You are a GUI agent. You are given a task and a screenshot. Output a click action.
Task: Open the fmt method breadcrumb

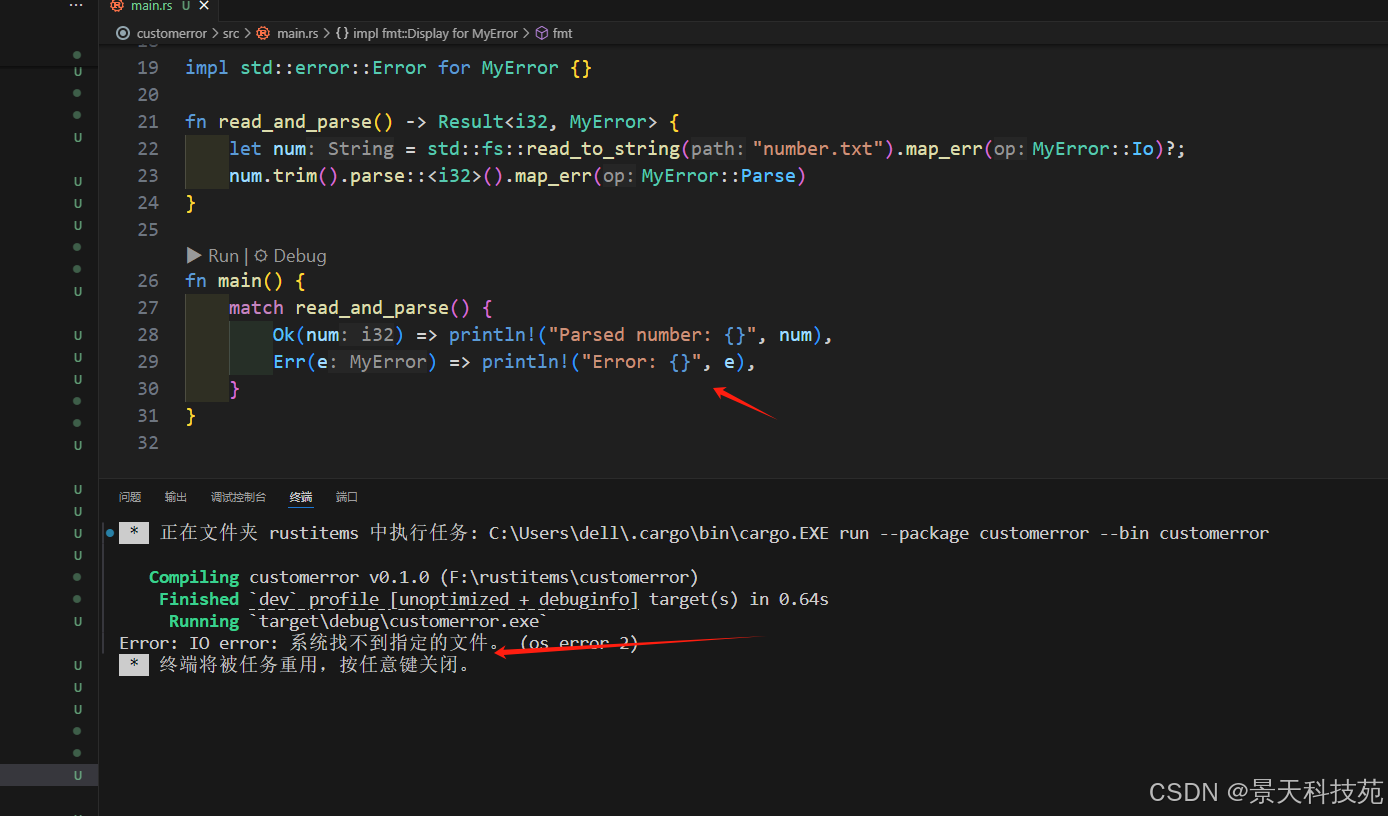(562, 33)
